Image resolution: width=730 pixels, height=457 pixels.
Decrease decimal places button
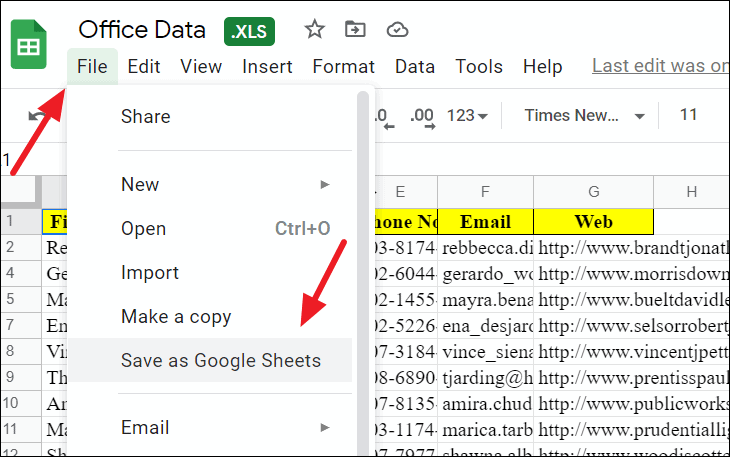click(385, 117)
